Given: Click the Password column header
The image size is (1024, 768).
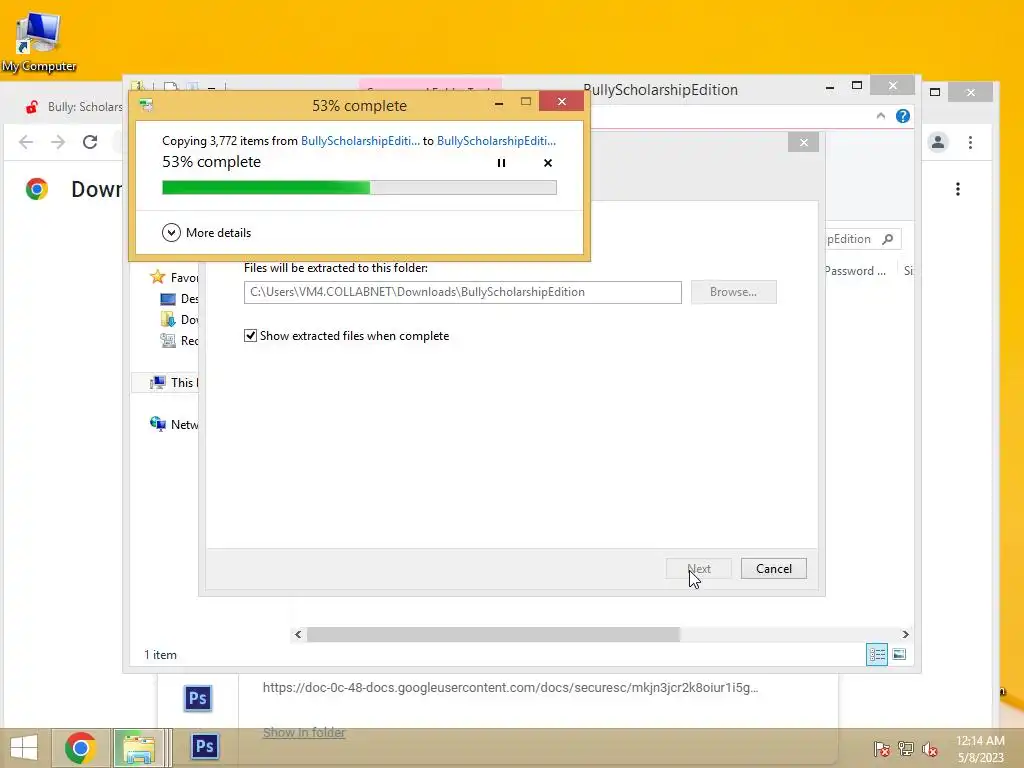Looking at the screenshot, I should (856, 270).
